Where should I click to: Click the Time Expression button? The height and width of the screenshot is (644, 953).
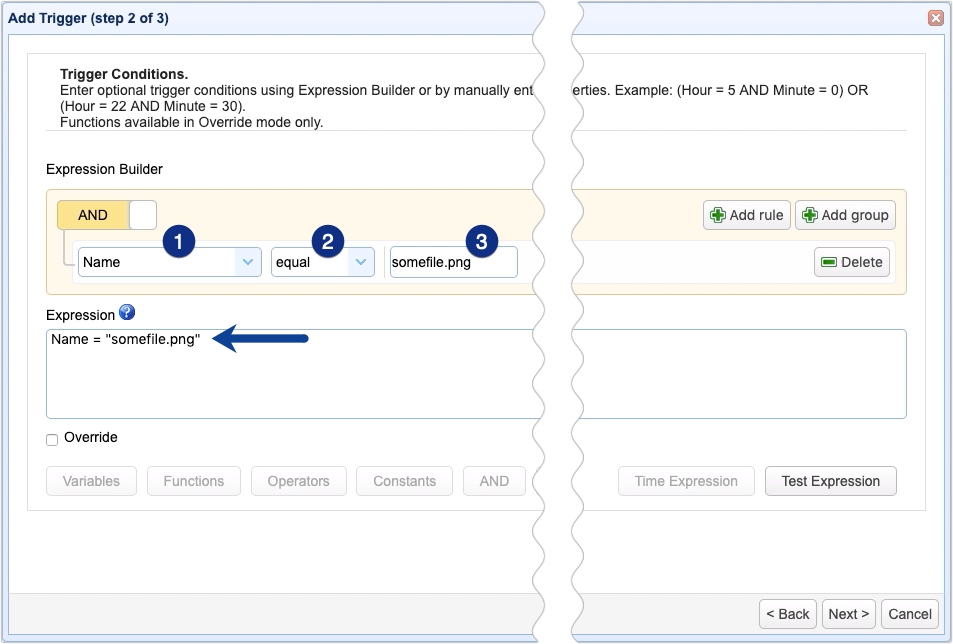click(x=686, y=481)
